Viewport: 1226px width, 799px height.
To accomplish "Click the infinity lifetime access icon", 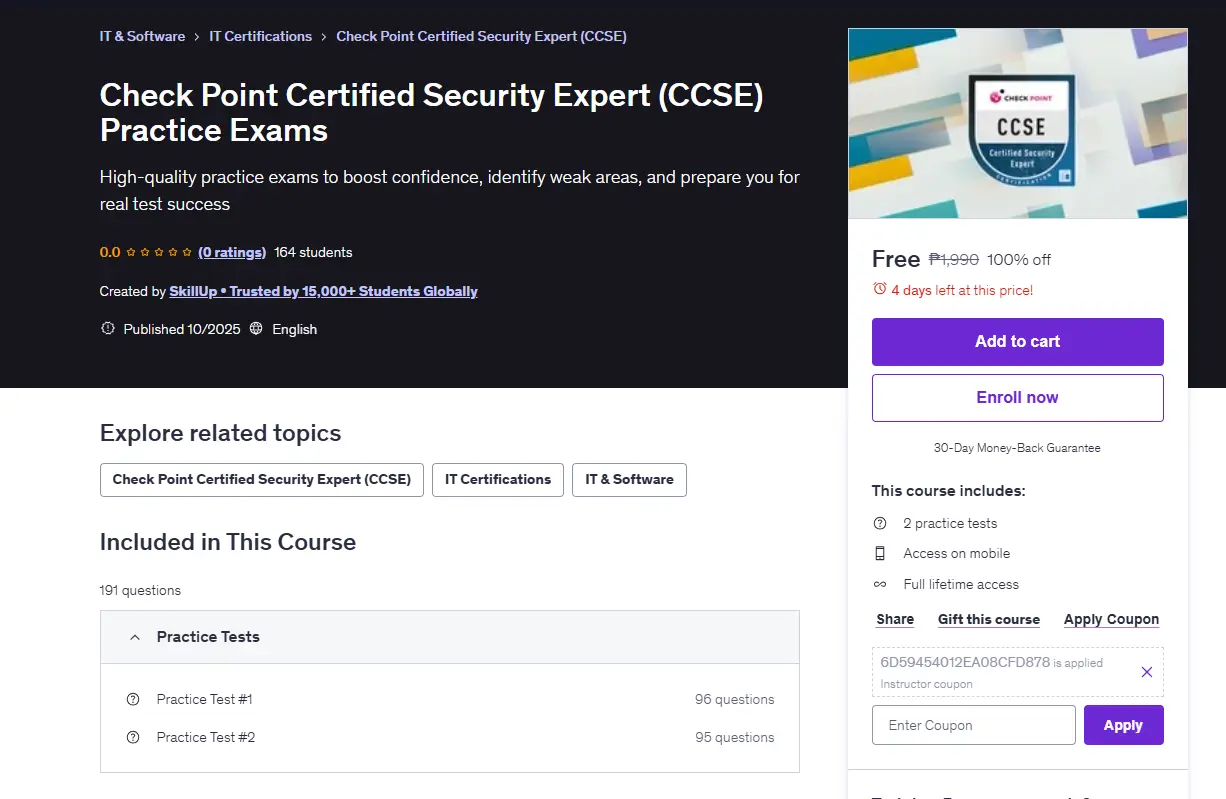I will click(880, 584).
